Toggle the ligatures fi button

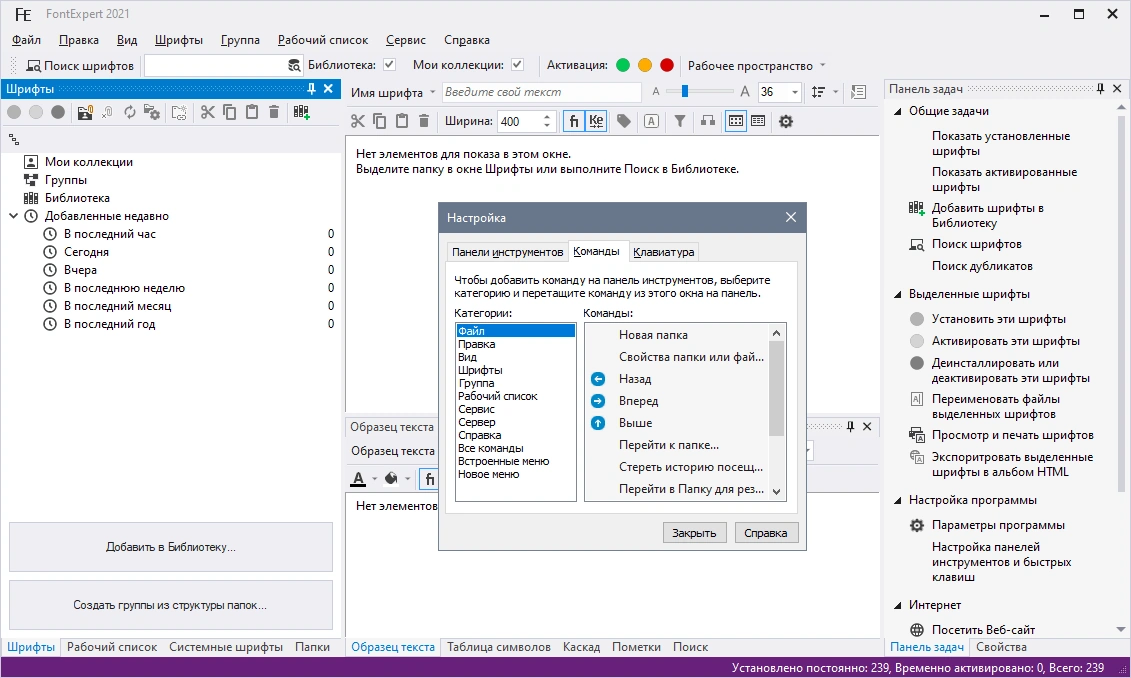tap(574, 121)
